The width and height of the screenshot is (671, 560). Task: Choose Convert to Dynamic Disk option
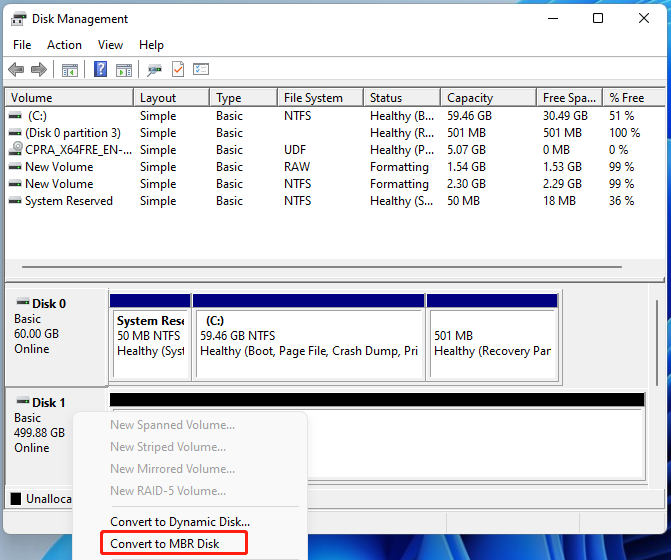tap(180, 521)
